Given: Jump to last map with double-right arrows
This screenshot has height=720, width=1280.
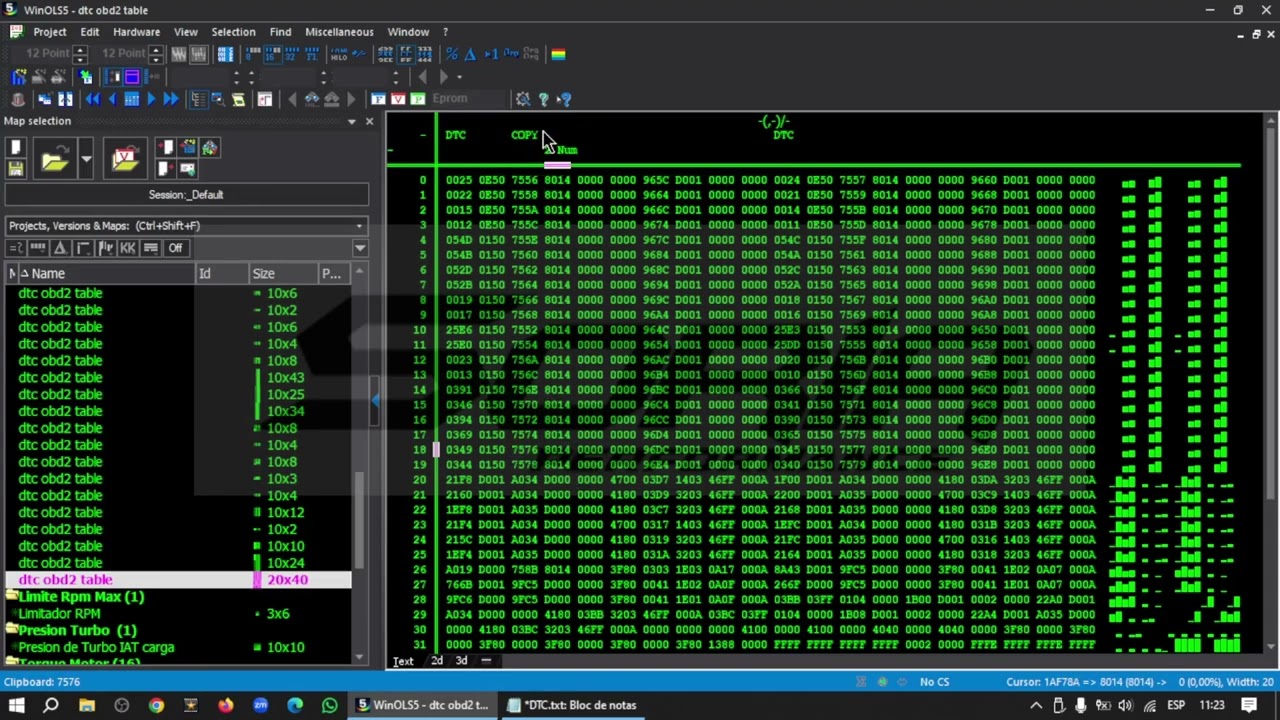Looking at the screenshot, I should click(x=171, y=99).
